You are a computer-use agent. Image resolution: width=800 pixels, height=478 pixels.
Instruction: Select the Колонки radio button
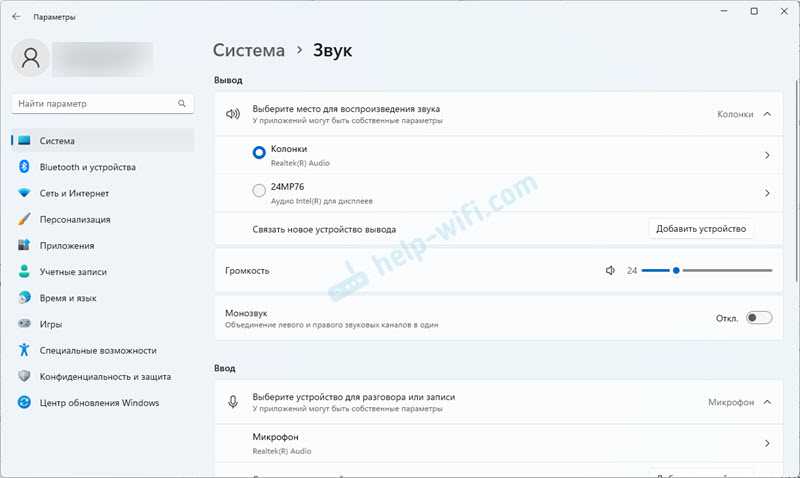(x=259, y=153)
